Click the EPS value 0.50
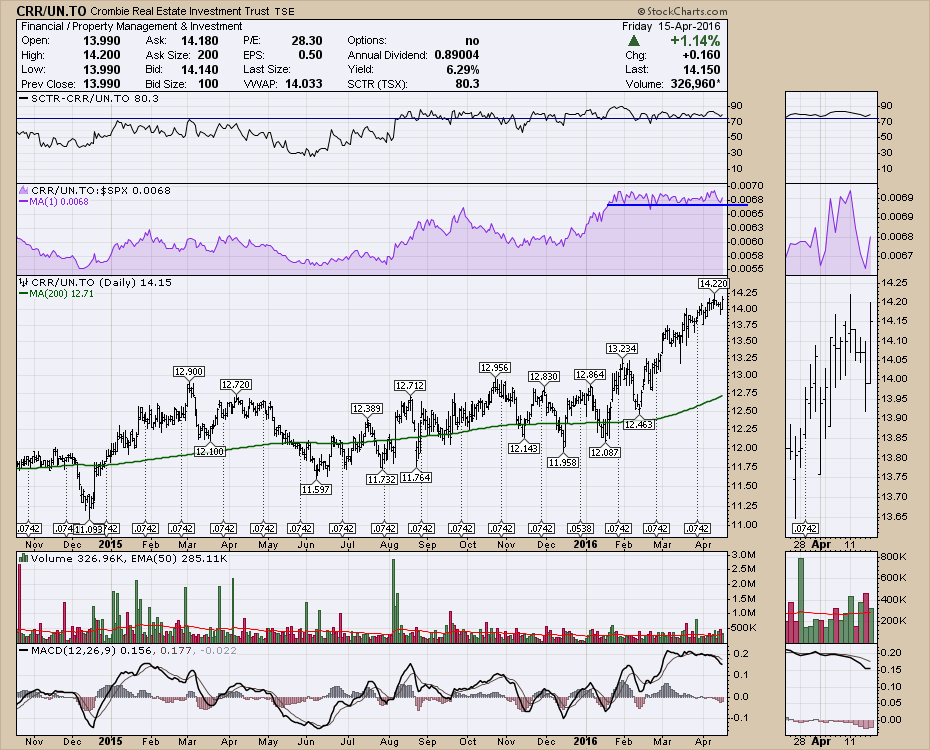Viewport: 930px width, 750px height. [310, 55]
